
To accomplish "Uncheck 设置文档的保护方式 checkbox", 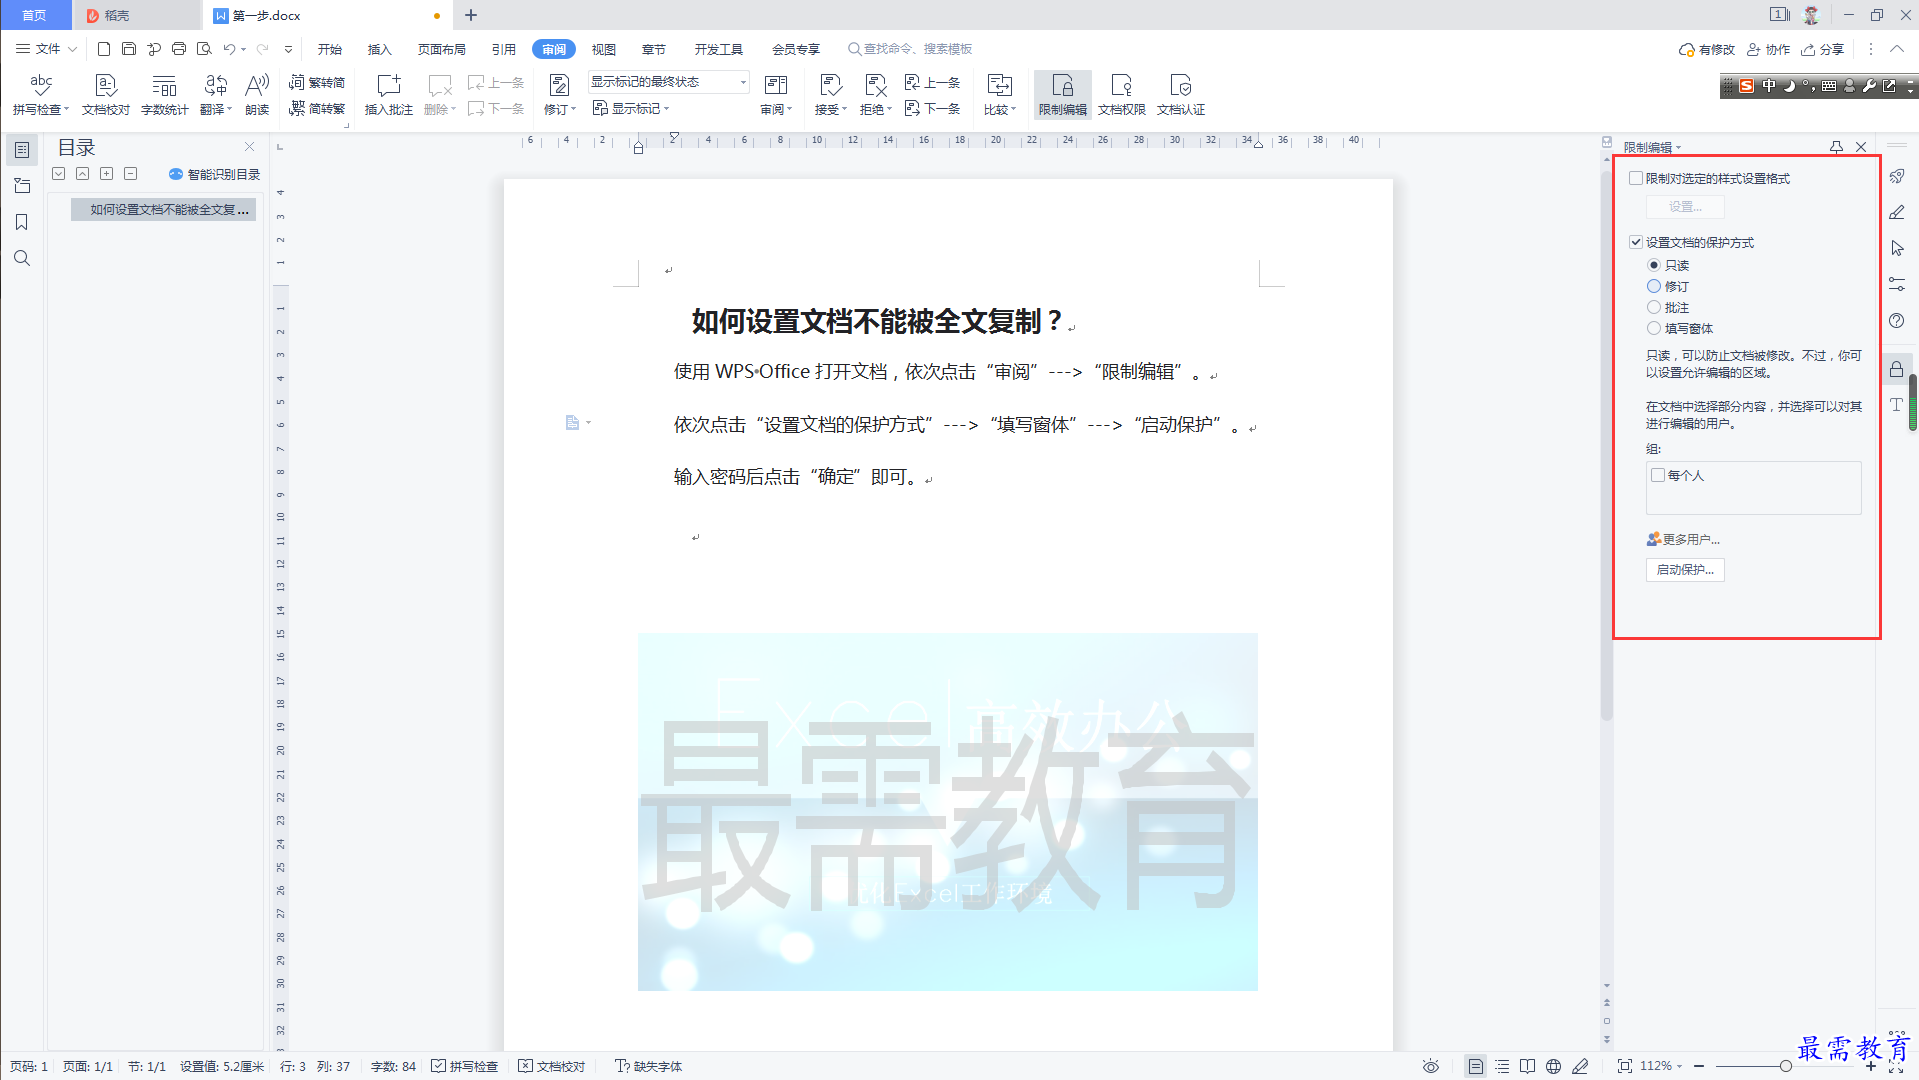I will tap(1636, 242).
